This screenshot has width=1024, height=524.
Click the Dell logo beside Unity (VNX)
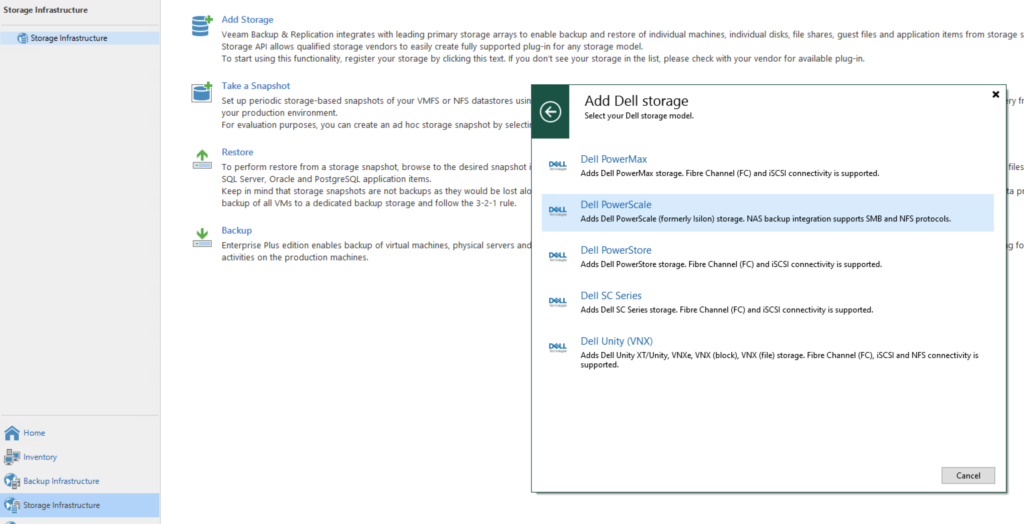point(559,347)
